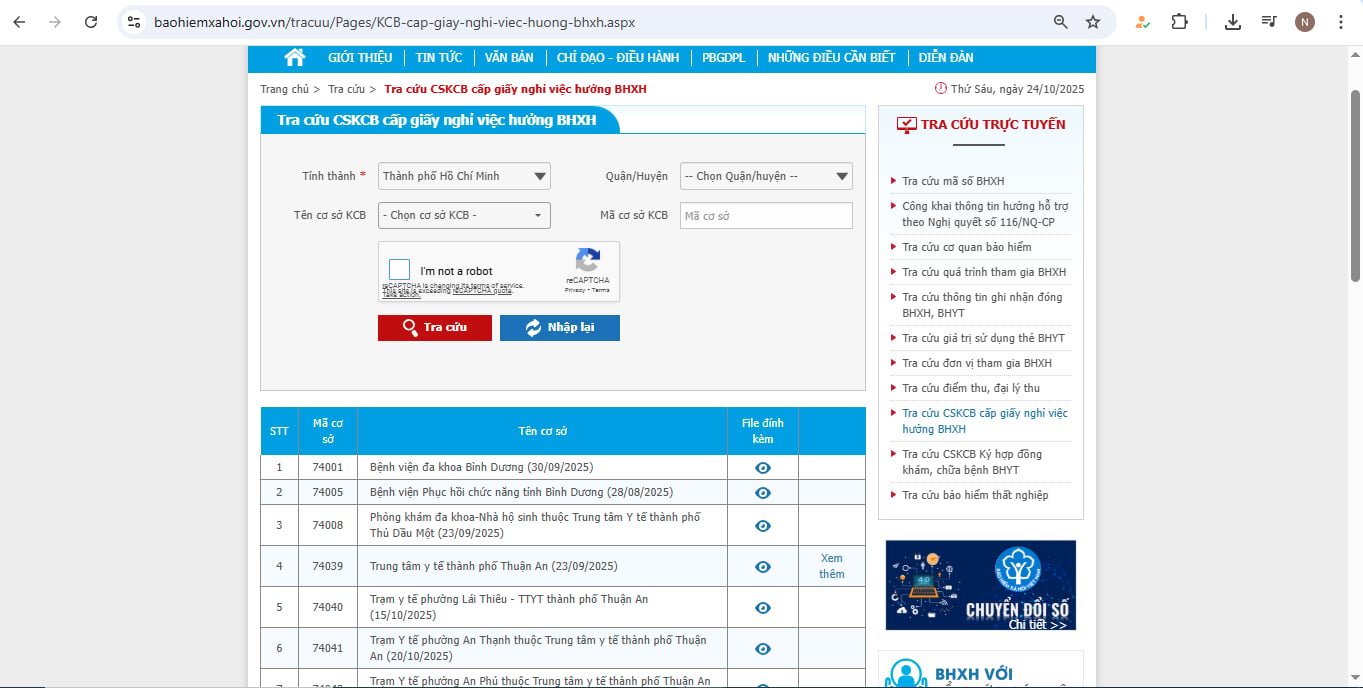
Task: Check the I'm not a robot box
Action: [400, 270]
